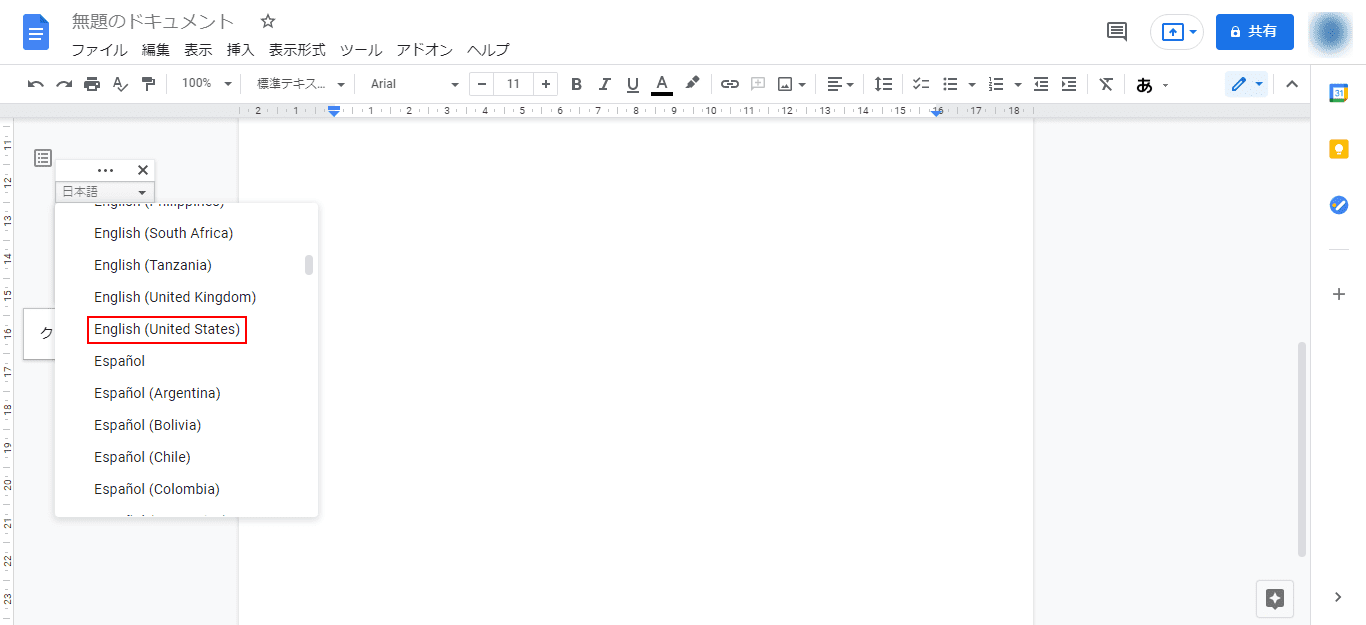Open the Arial font dropdown
This screenshot has width=1366, height=625.
pos(414,84)
